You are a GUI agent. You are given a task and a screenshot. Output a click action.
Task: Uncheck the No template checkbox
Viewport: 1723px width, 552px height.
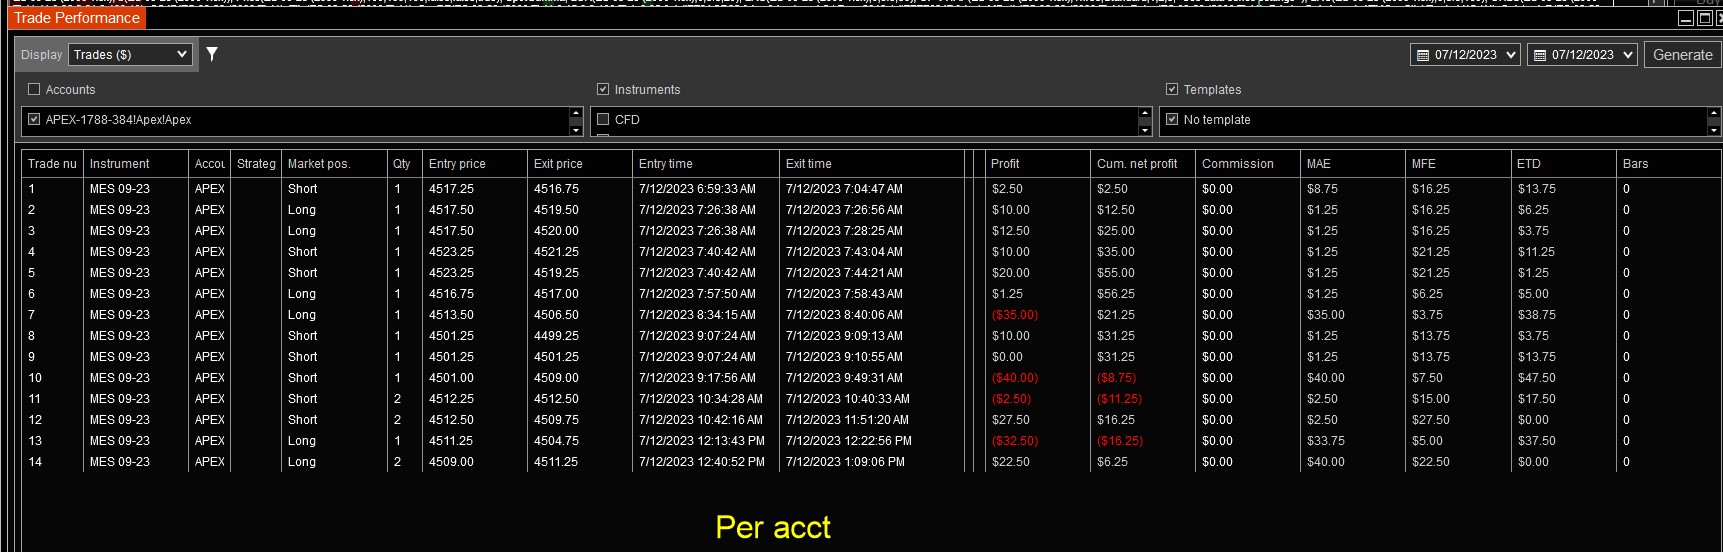click(x=1172, y=119)
